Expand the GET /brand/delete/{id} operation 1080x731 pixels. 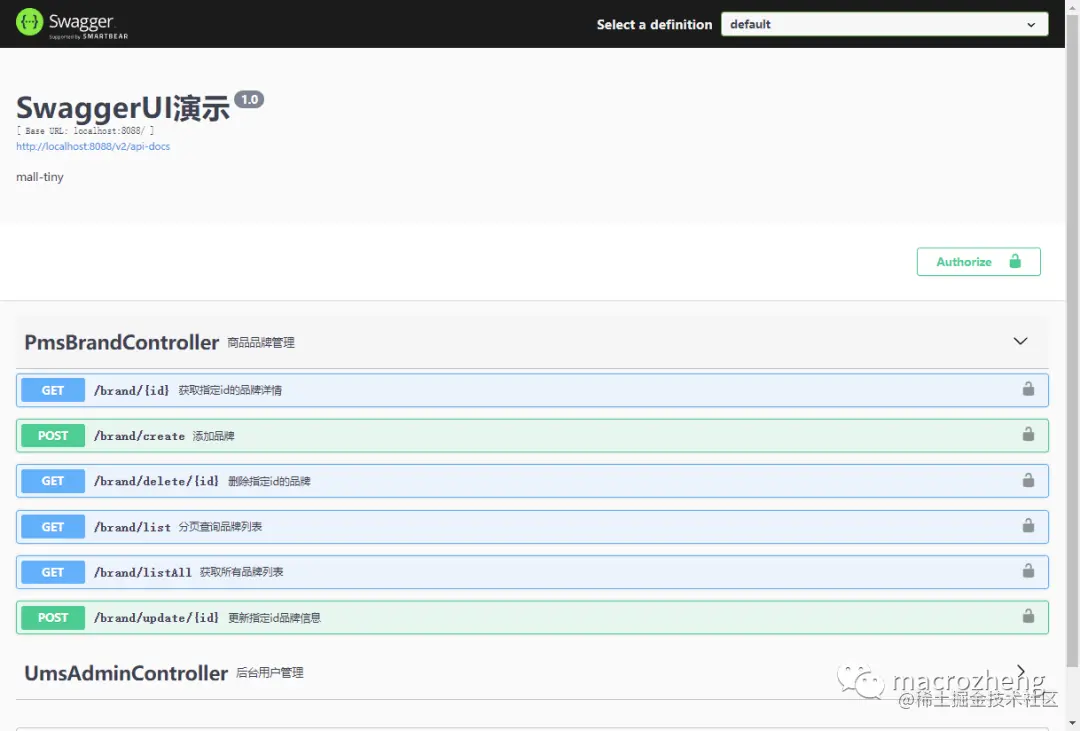click(532, 481)
